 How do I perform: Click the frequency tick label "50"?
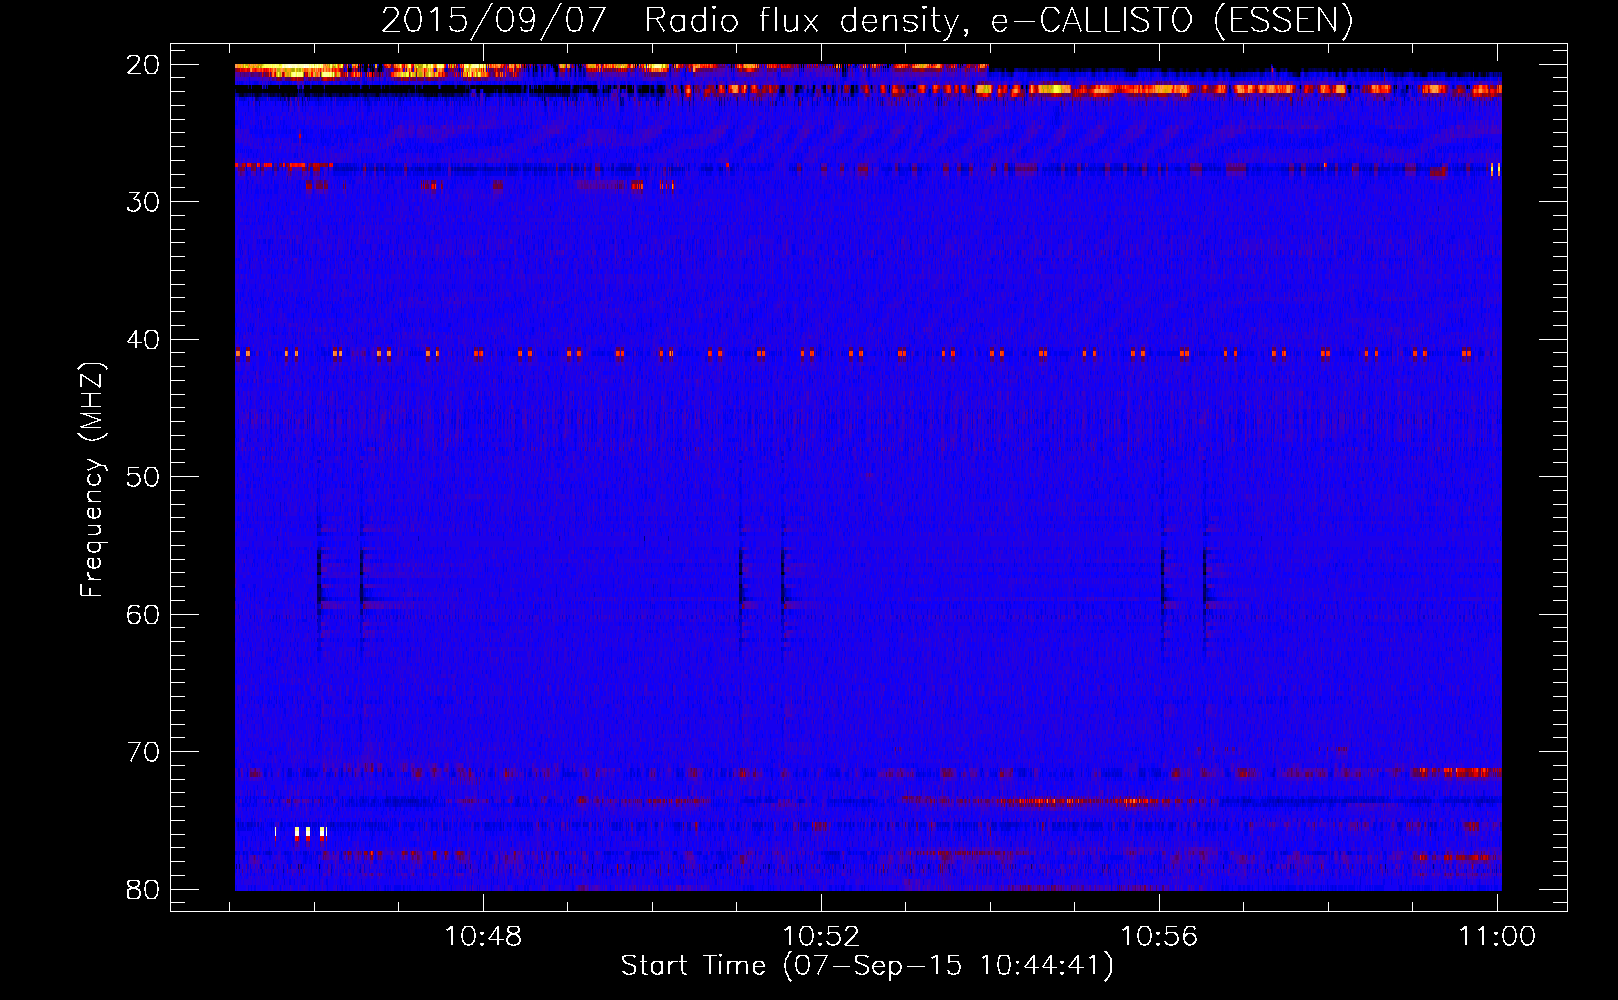(143, 477)
